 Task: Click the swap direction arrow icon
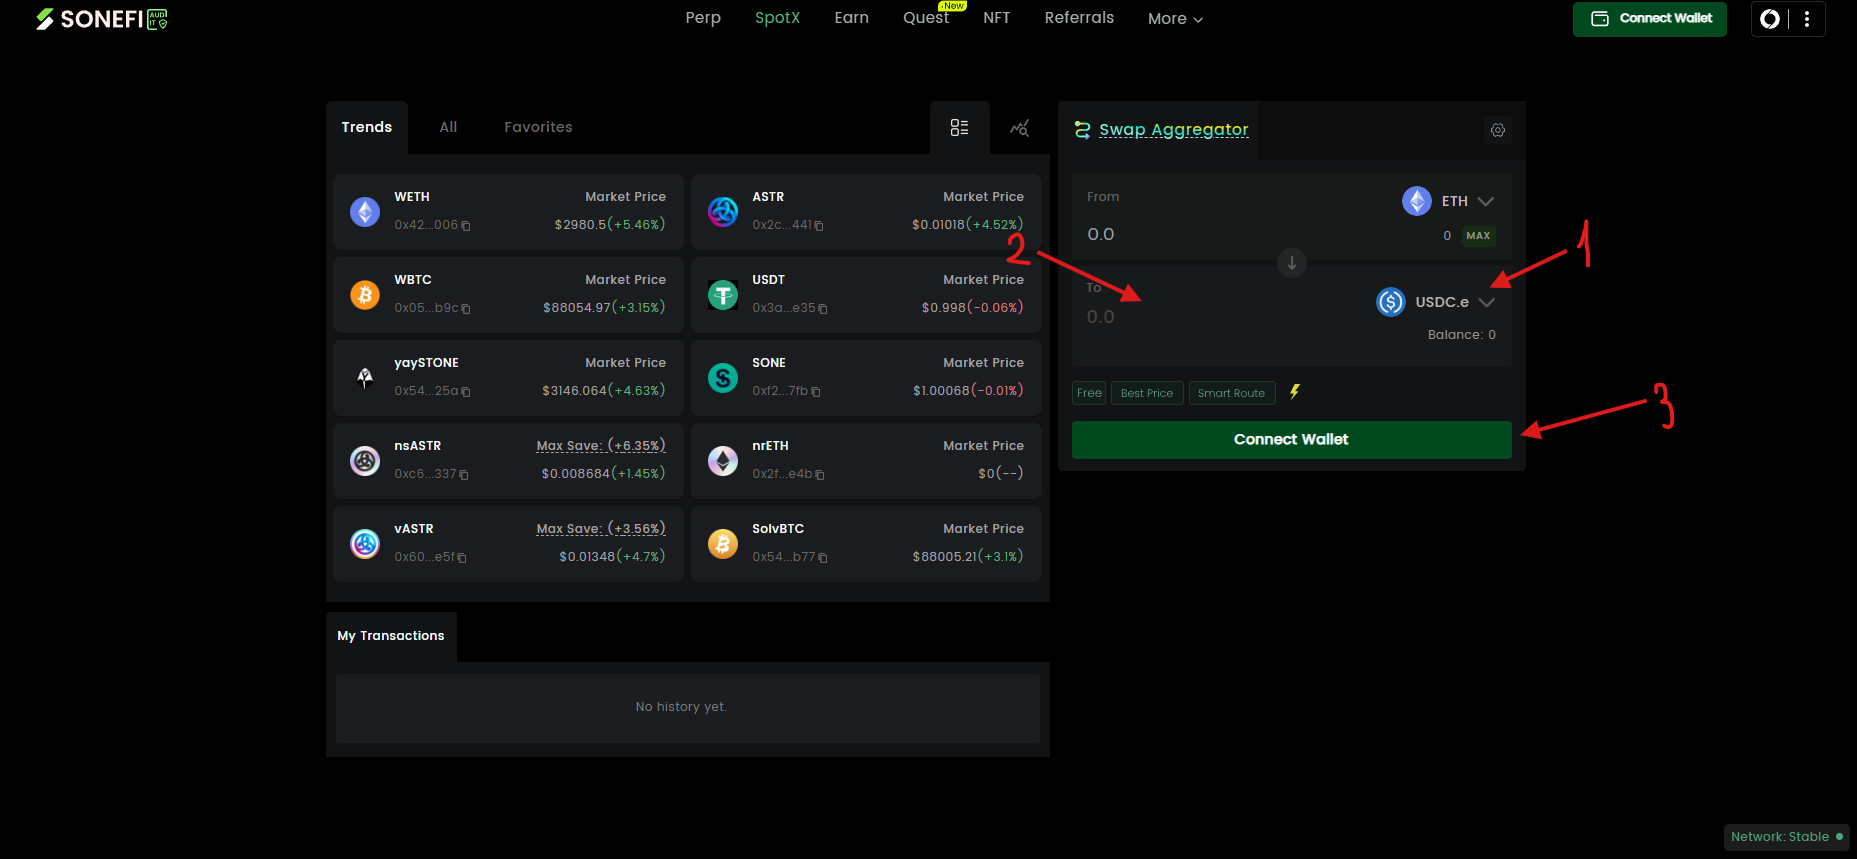pyautogui.click(x=1291, y=263)
